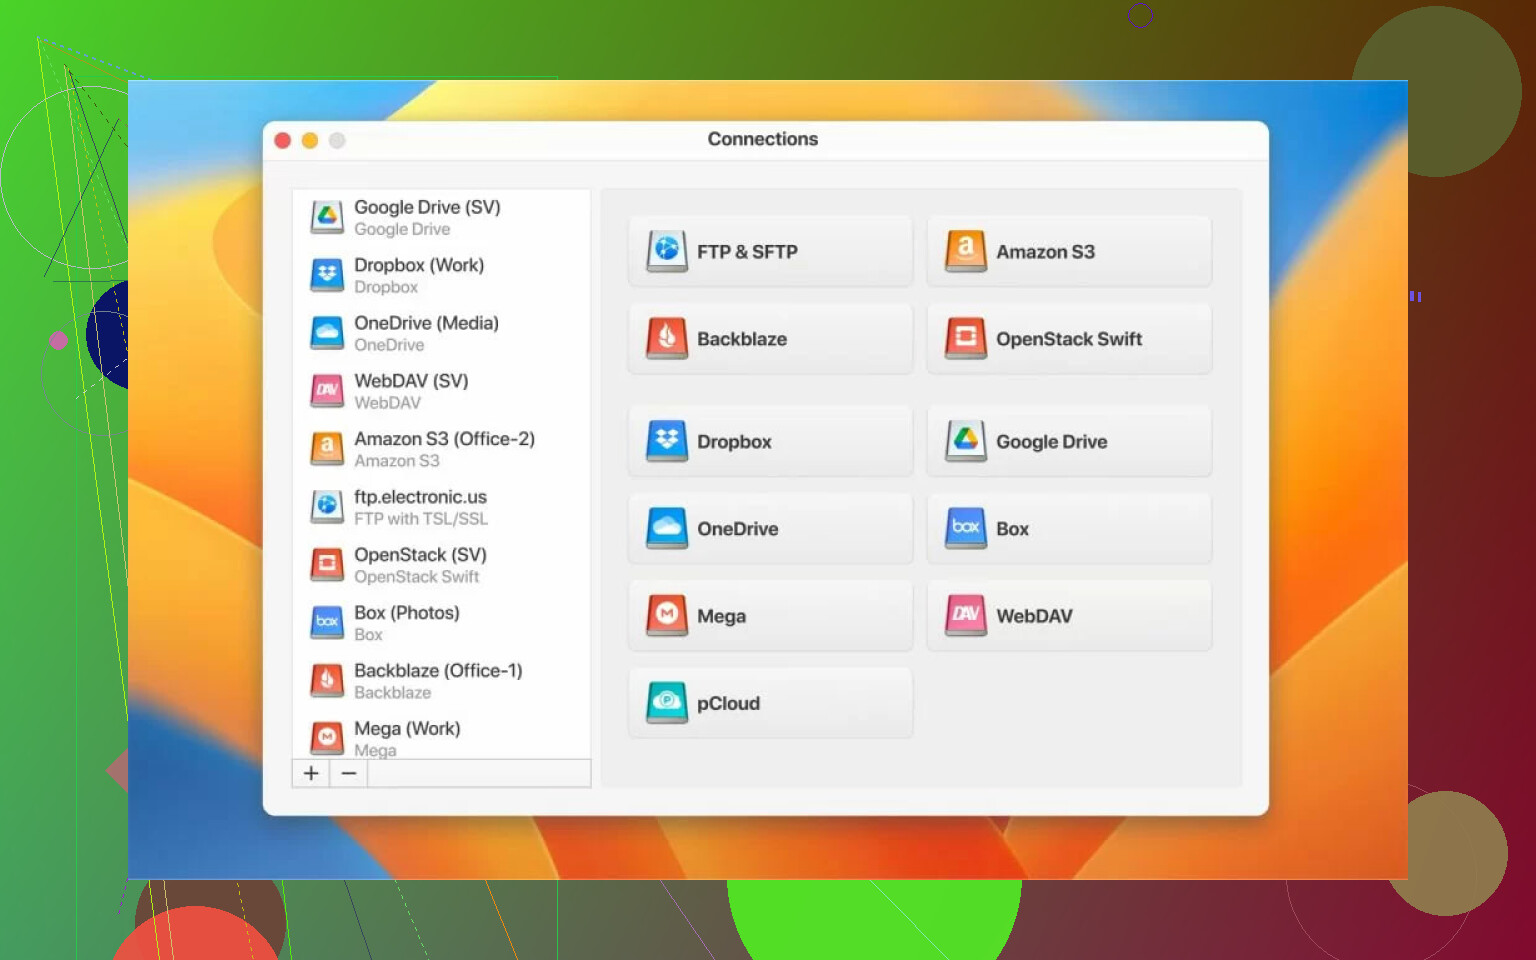Click the ftp.electronic.us globe icon
Image resolution: width=1536 pixels, height=960 pixels.
(x=327, y=507)
